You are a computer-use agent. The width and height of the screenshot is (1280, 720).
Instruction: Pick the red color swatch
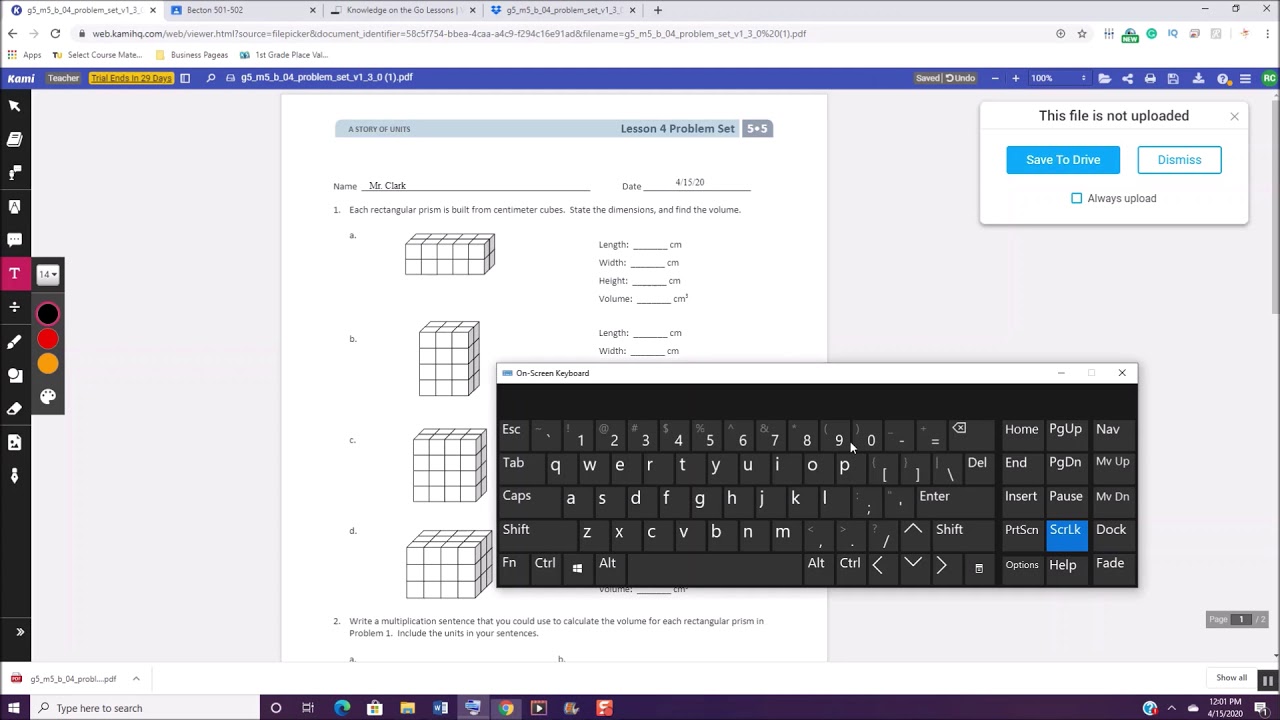48,340
